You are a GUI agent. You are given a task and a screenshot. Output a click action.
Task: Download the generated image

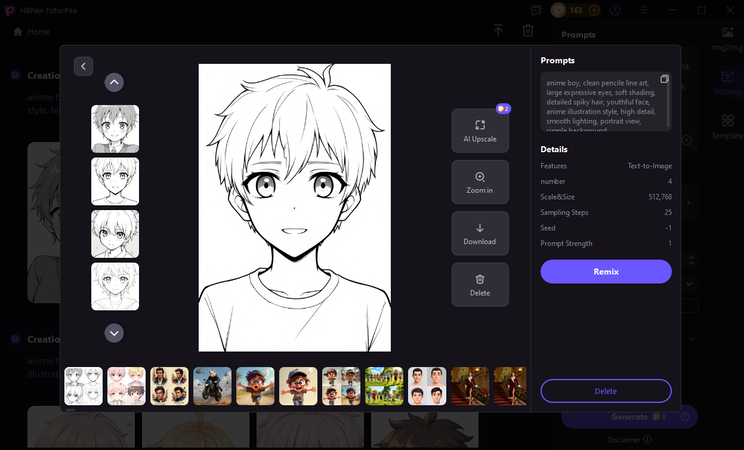[480, 234]
